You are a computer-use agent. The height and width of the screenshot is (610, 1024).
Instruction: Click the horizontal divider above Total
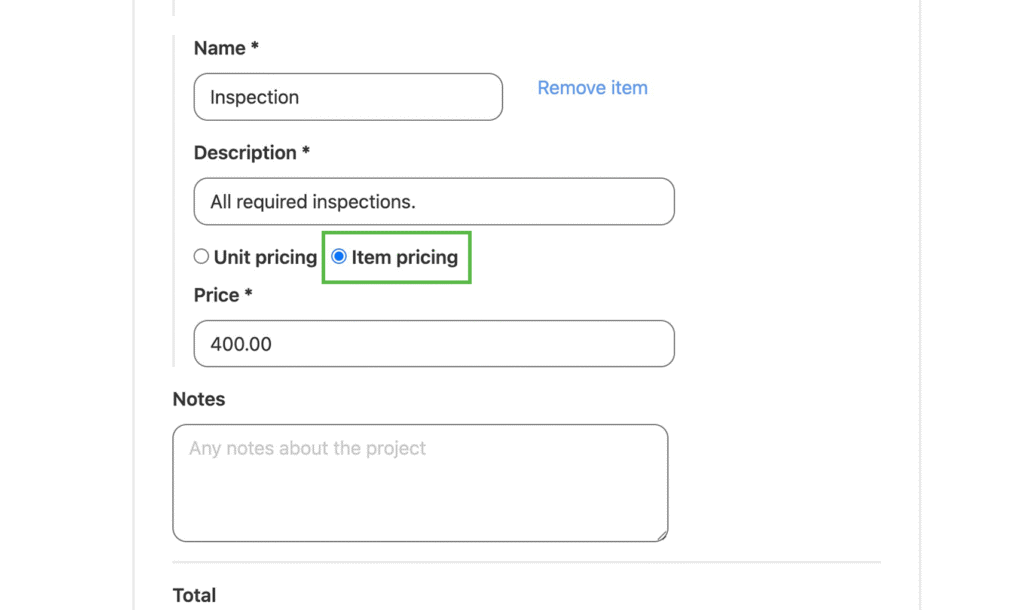(526, 563)
